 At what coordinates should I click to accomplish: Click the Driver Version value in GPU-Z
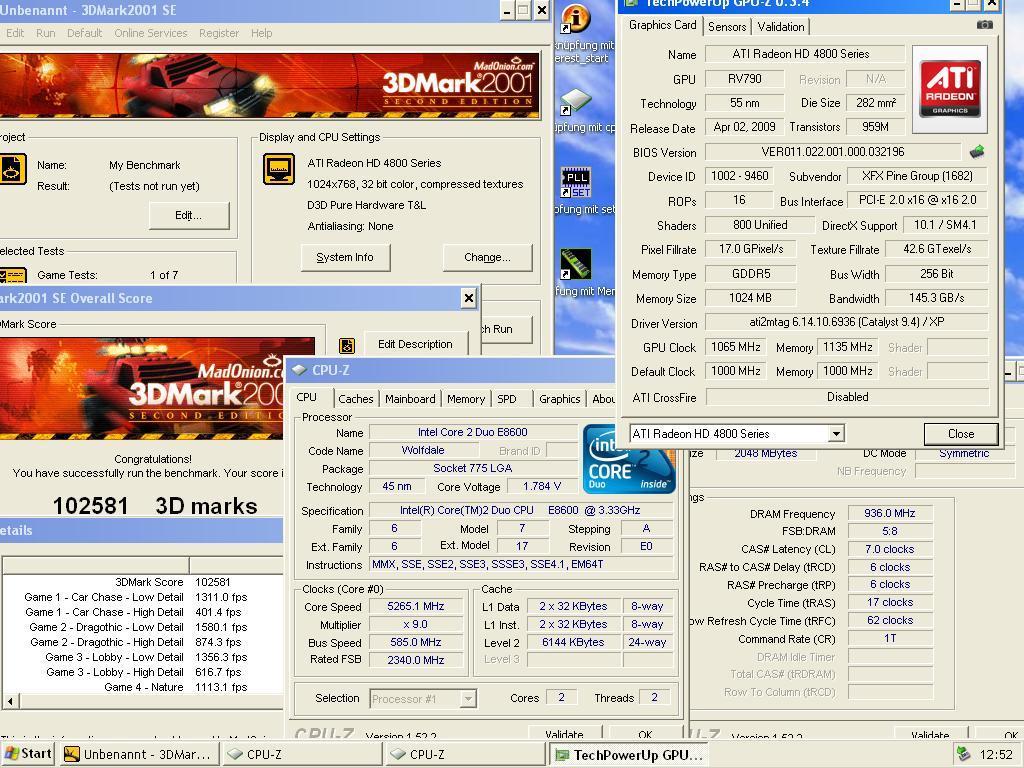[x=846, y=322]
